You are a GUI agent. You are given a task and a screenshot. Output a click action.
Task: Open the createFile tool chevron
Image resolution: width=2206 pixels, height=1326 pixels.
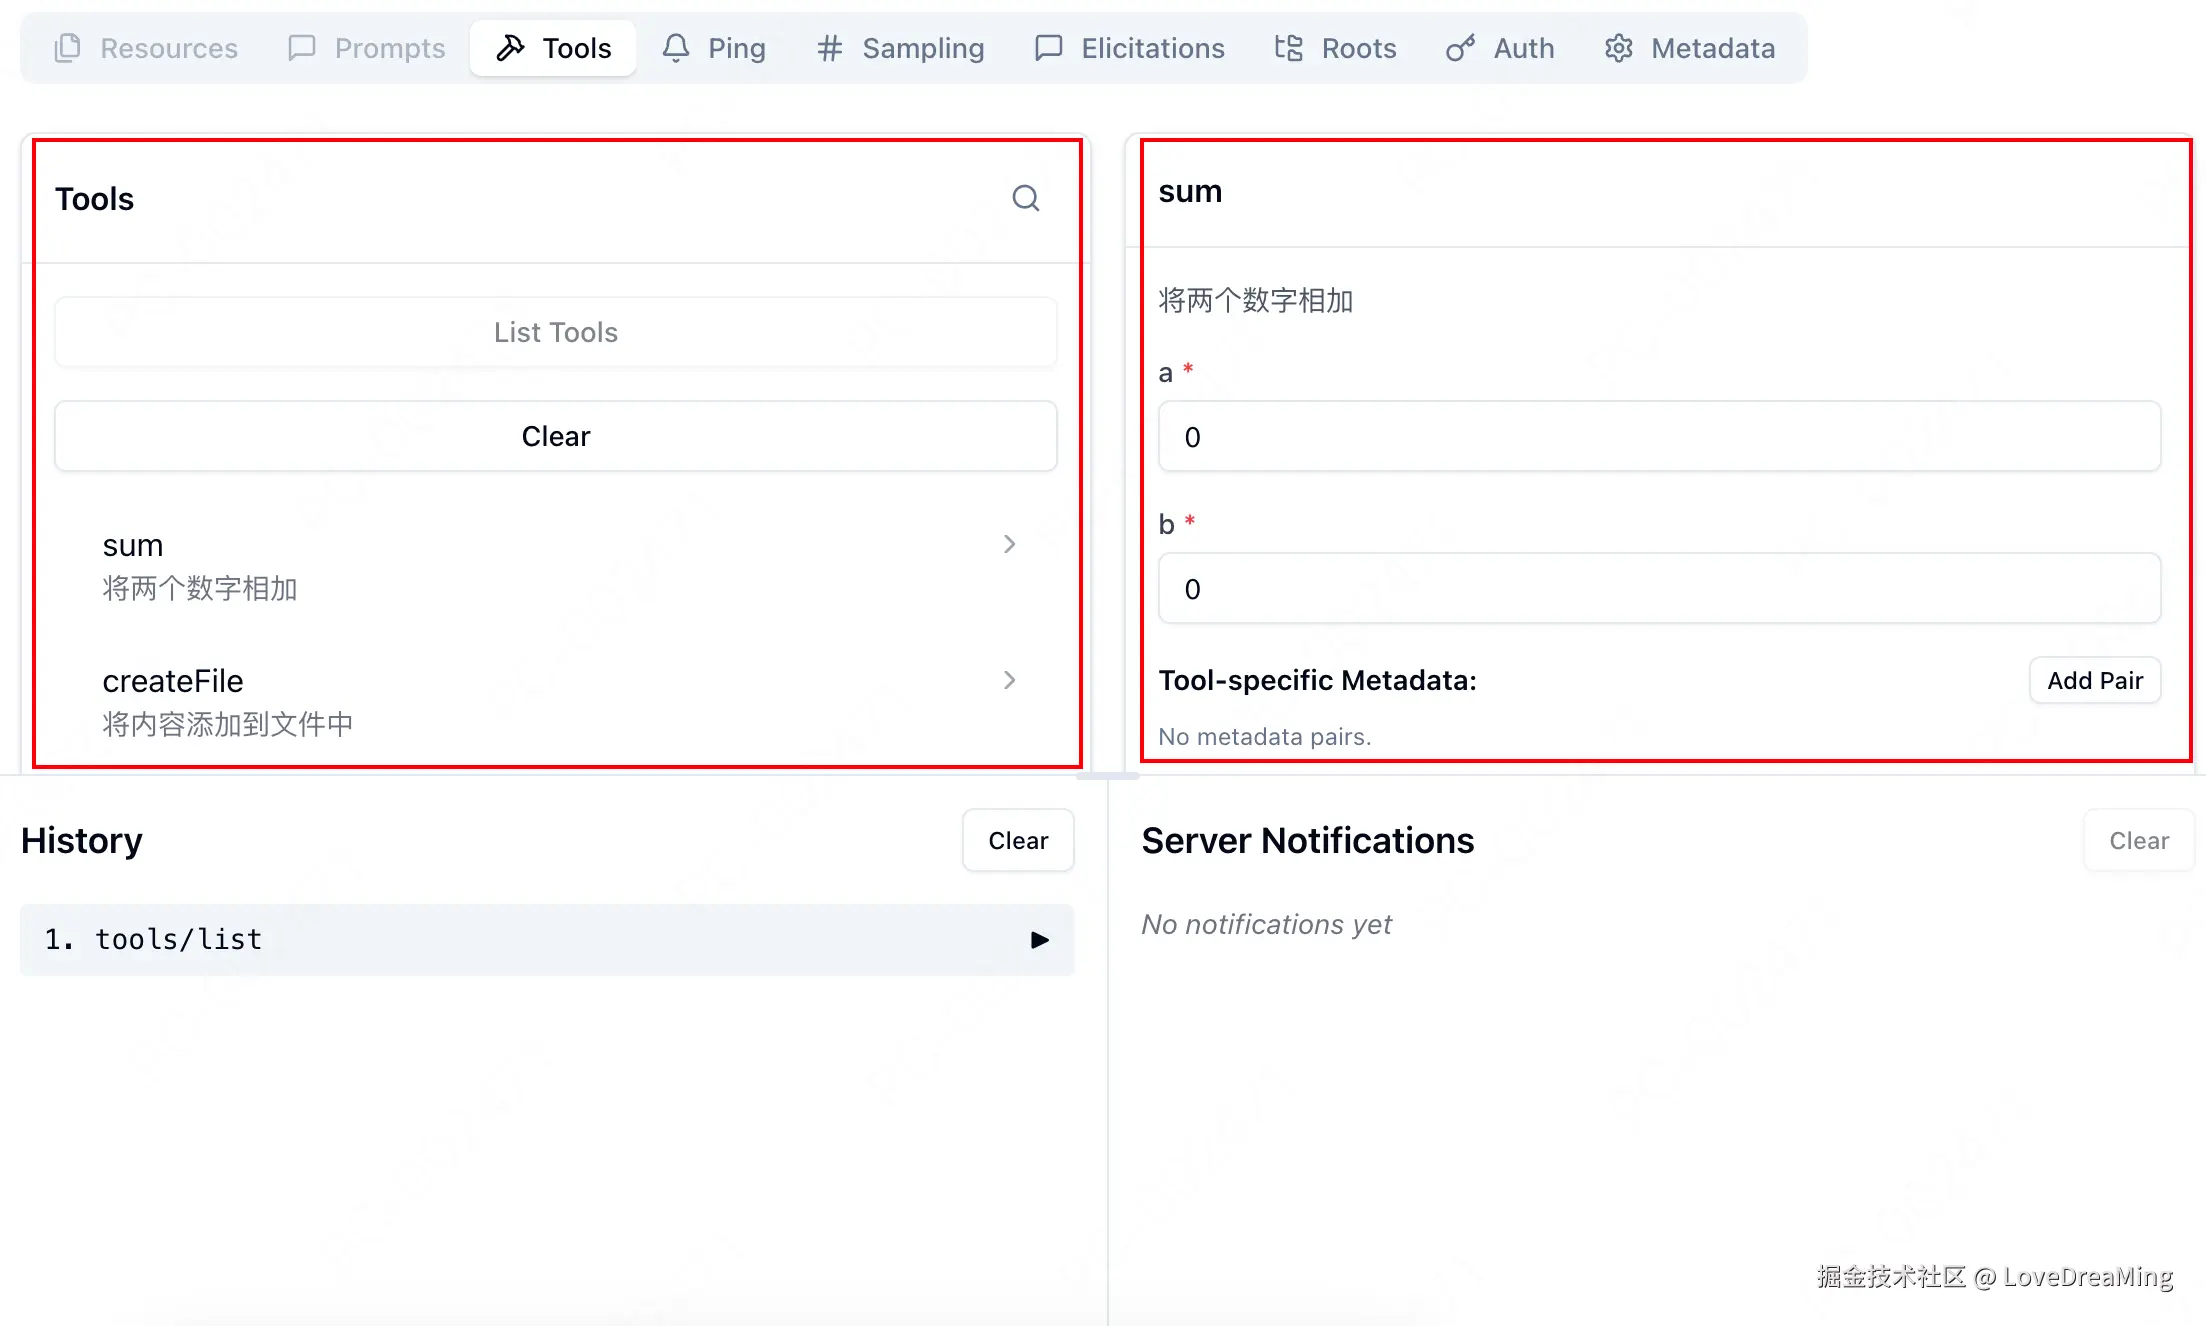[1009, 680]
